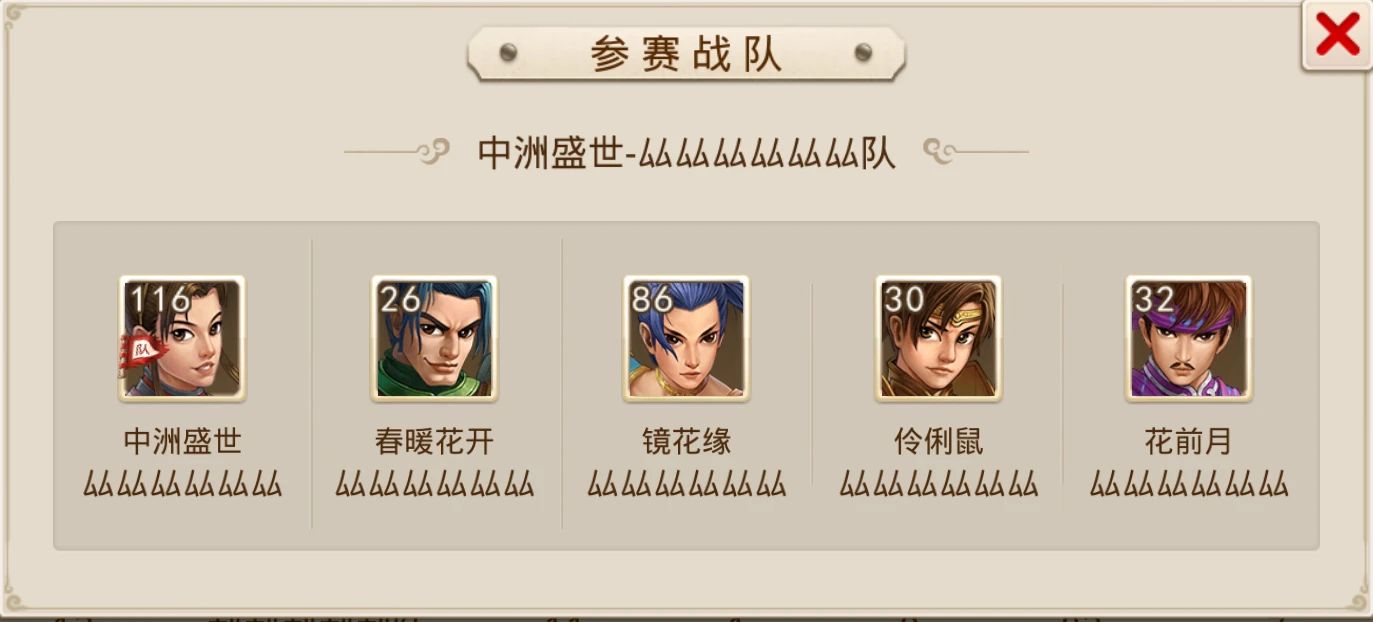Tap the level 86 blue-haired avatar
This screenshot has height=622, width=1373.
coord(686,339)
